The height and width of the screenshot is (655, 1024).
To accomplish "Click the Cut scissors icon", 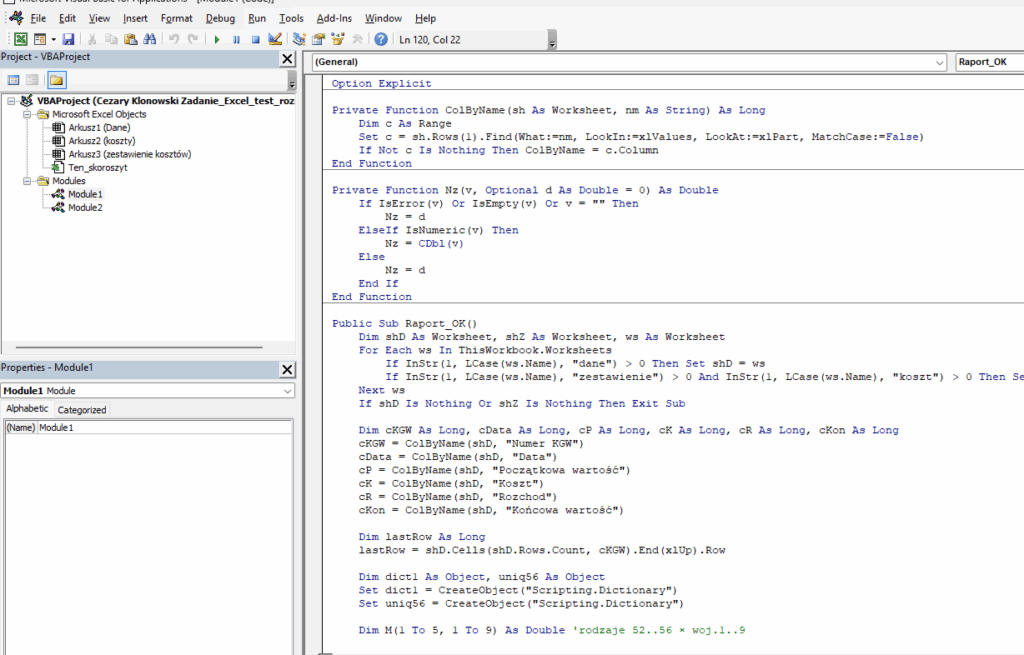I will point(92,39).
